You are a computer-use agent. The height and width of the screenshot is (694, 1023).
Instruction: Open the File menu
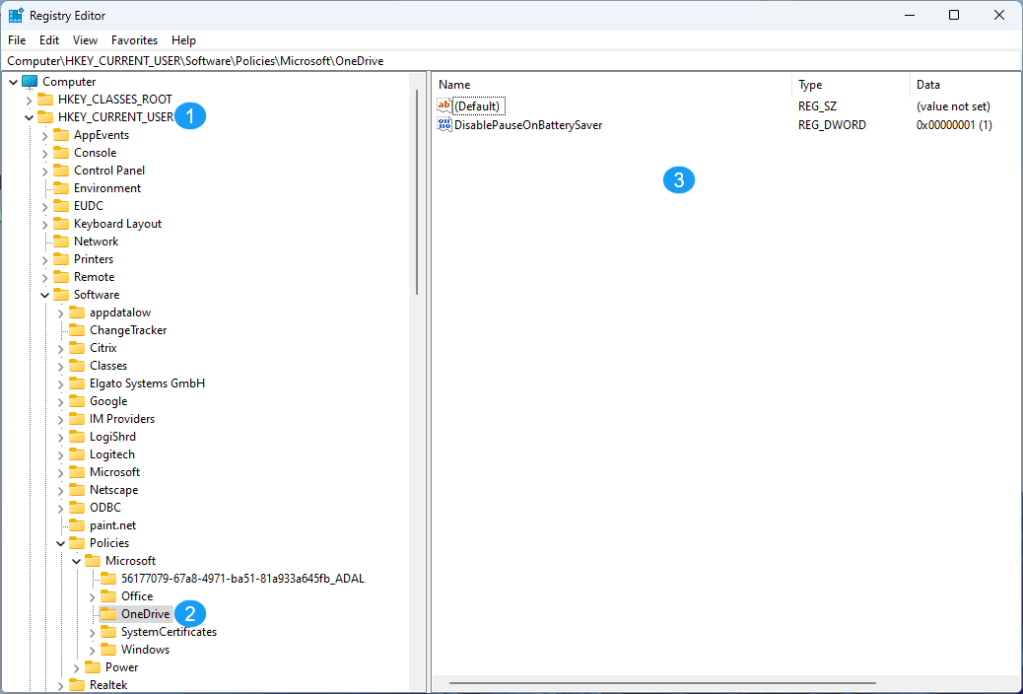[16, 40]
